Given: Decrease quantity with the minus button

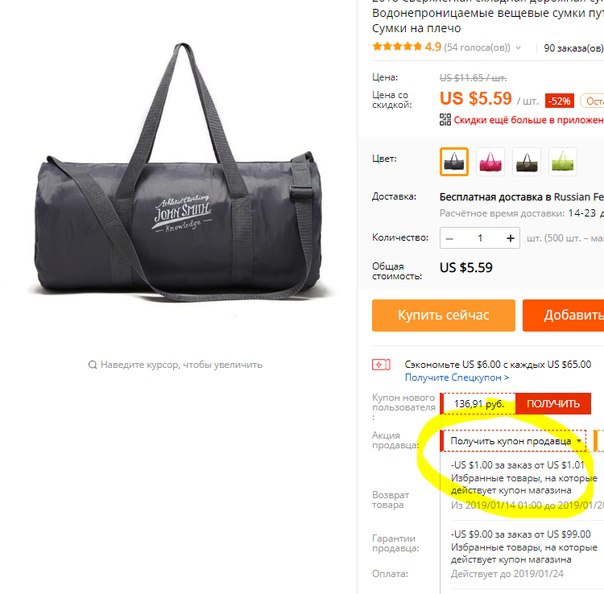Looking at the screenshot, I should (449, 238).
